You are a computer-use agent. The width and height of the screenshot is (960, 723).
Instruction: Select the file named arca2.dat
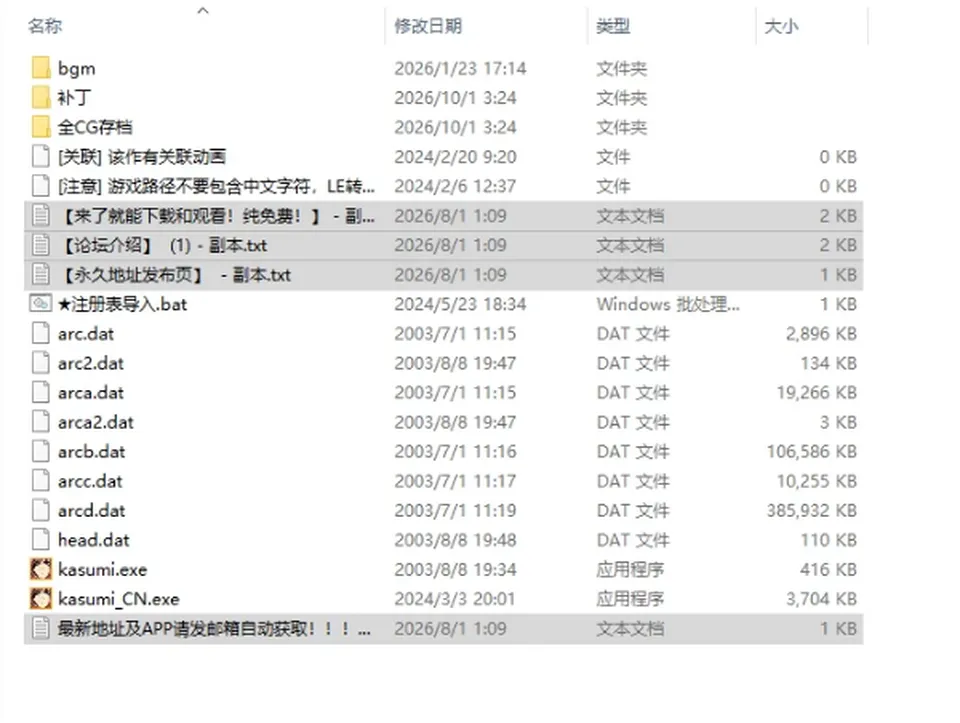click(x=96, y=422)
